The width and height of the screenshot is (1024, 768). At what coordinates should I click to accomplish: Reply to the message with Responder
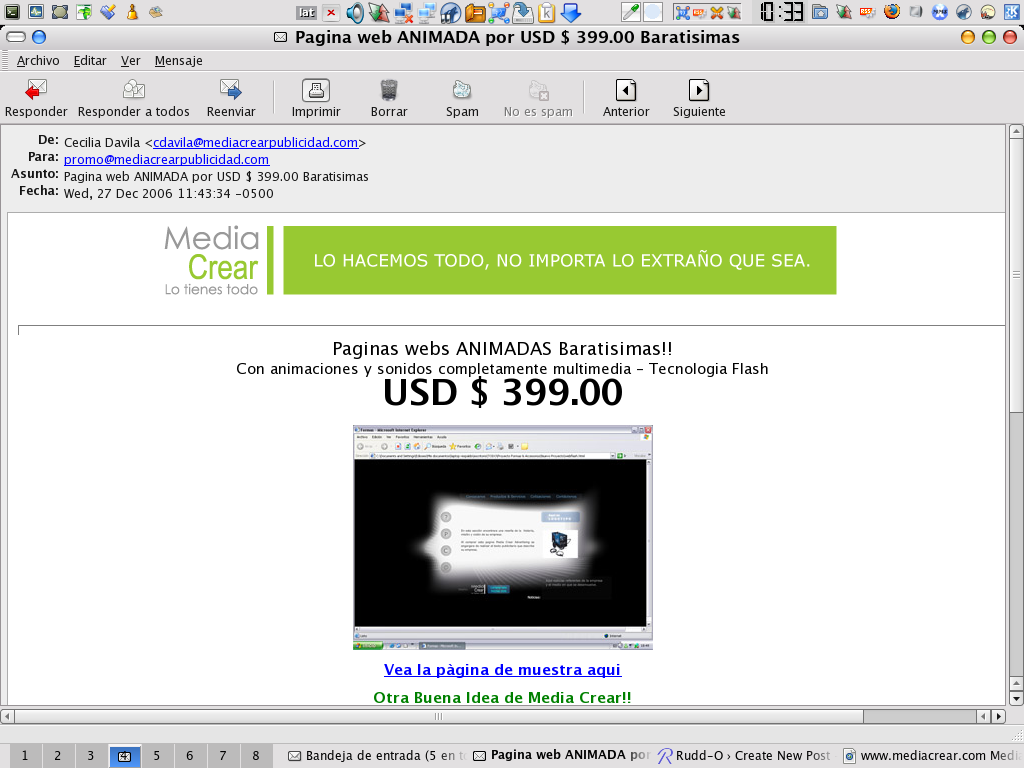[x=36, y=95]
